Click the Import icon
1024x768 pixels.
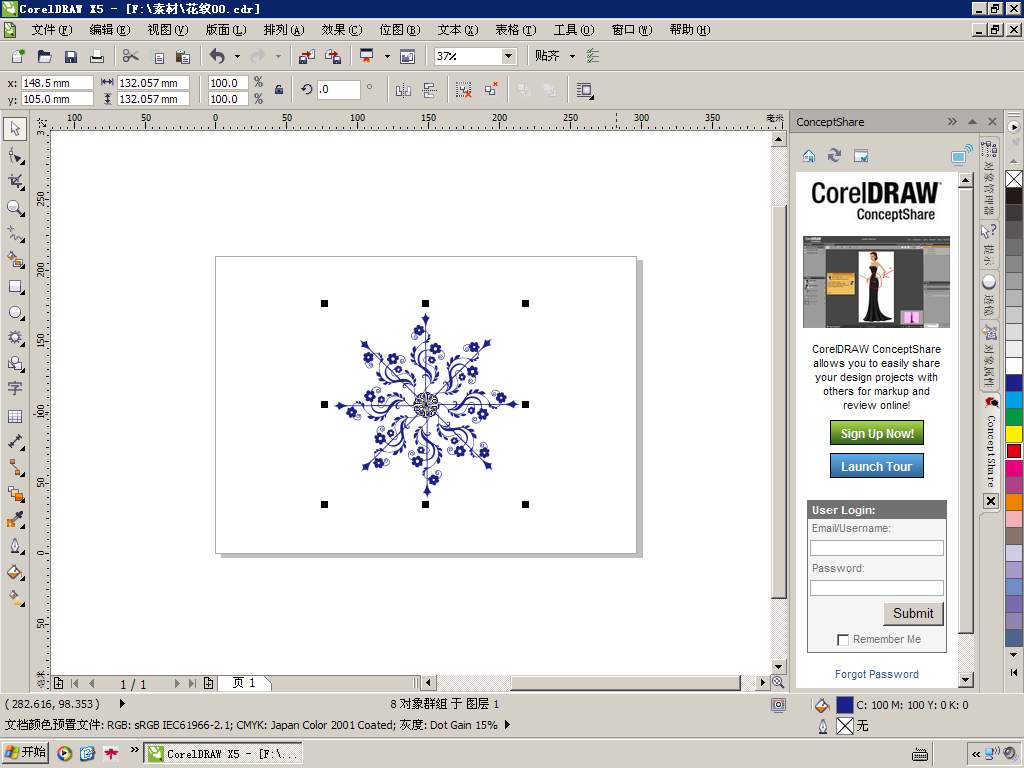tap(306, 56)
